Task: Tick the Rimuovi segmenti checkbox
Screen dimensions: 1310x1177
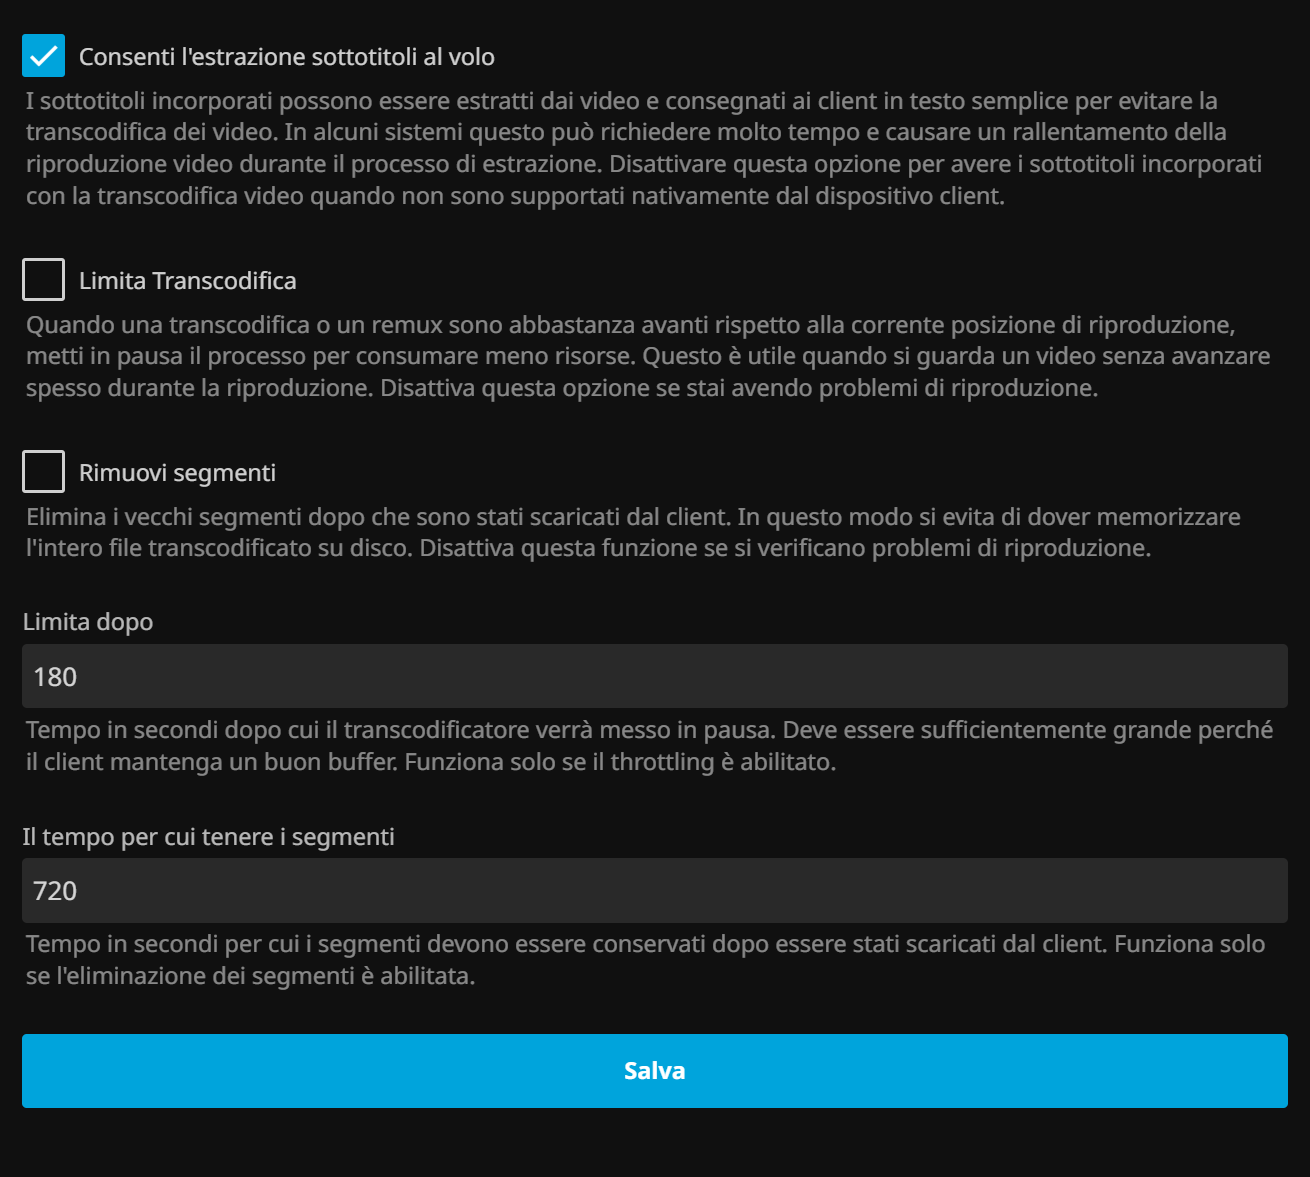Action: (44, 472)
